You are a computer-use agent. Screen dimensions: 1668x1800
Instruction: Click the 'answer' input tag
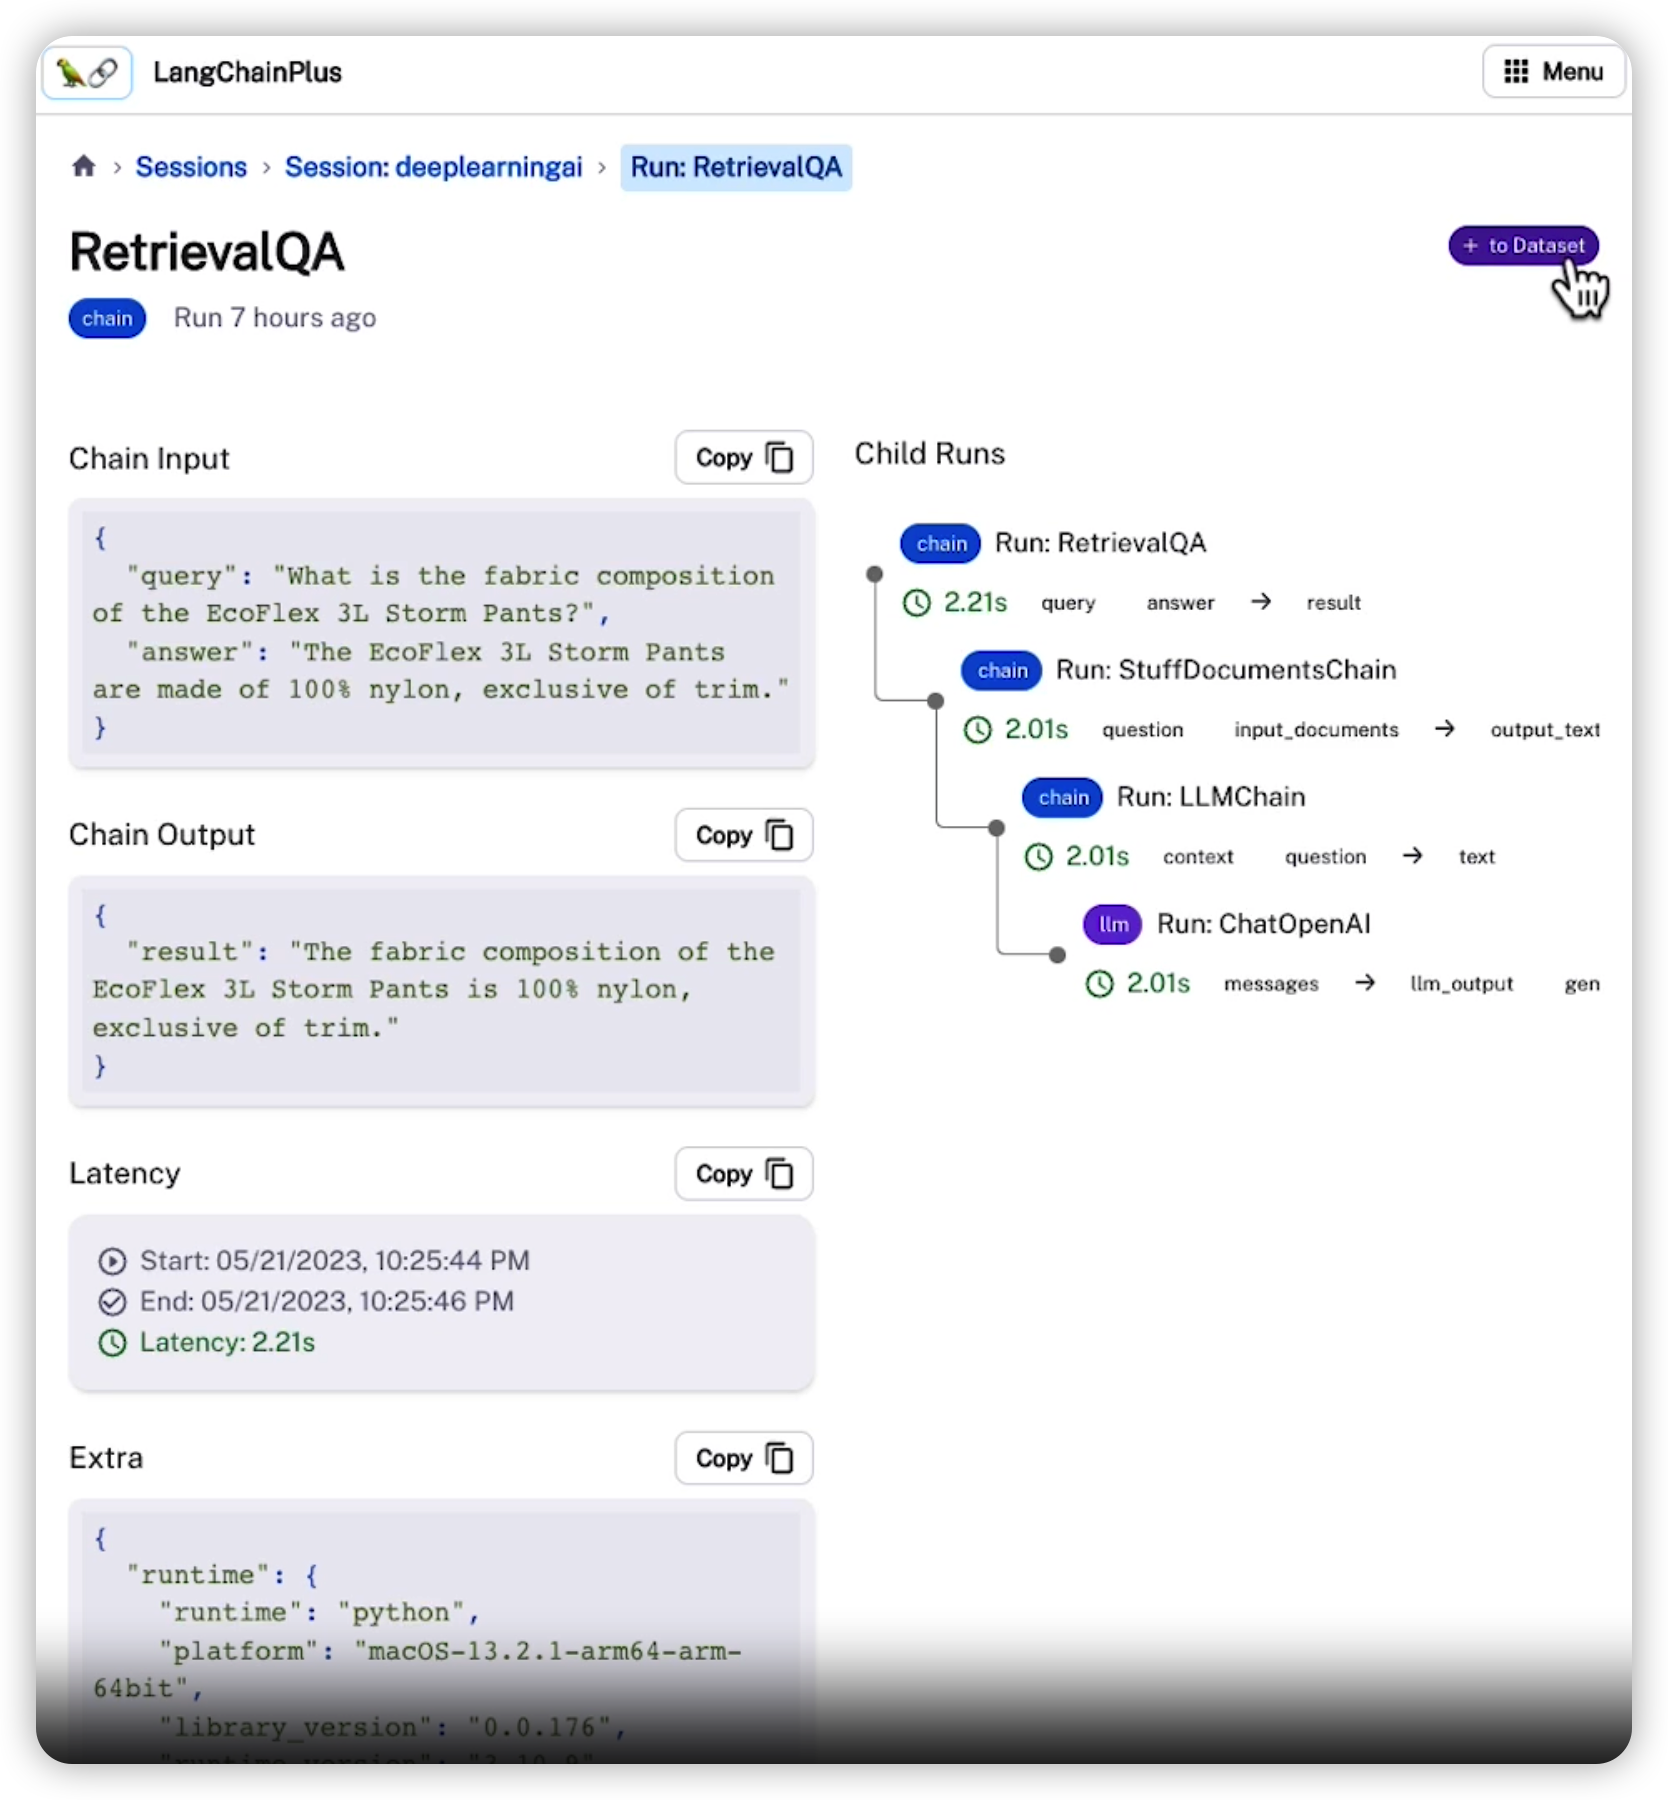click(1180, 603)
